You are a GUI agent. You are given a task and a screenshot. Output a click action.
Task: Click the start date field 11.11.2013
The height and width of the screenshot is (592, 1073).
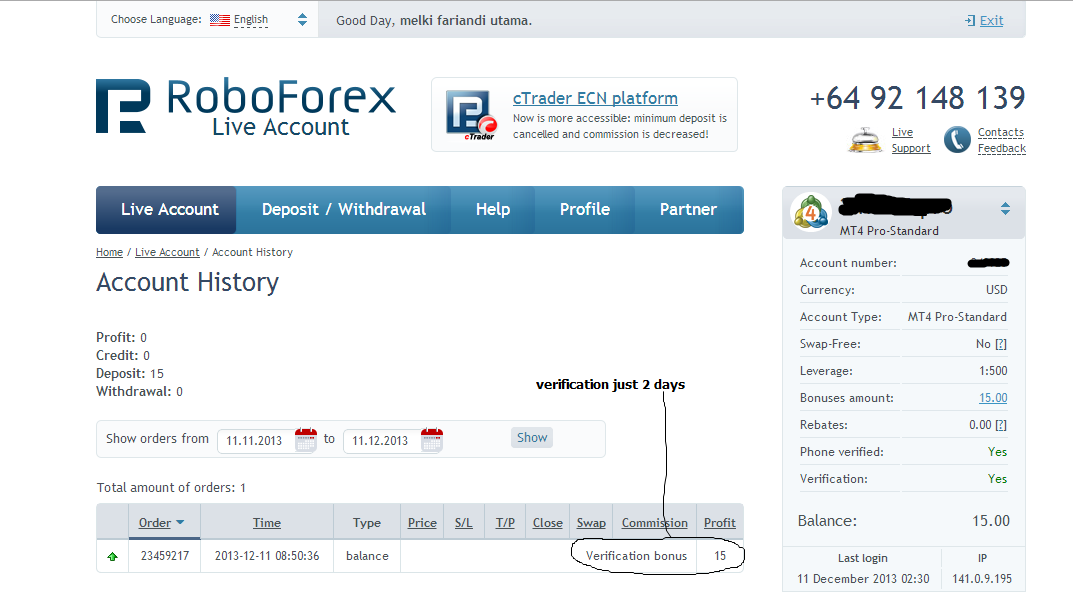[x=255, y=441]
